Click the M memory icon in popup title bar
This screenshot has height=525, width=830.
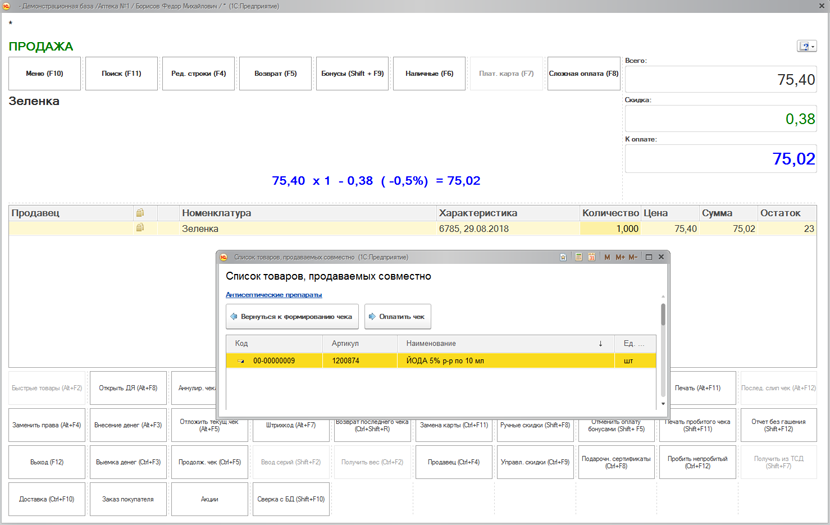point(607,257)
